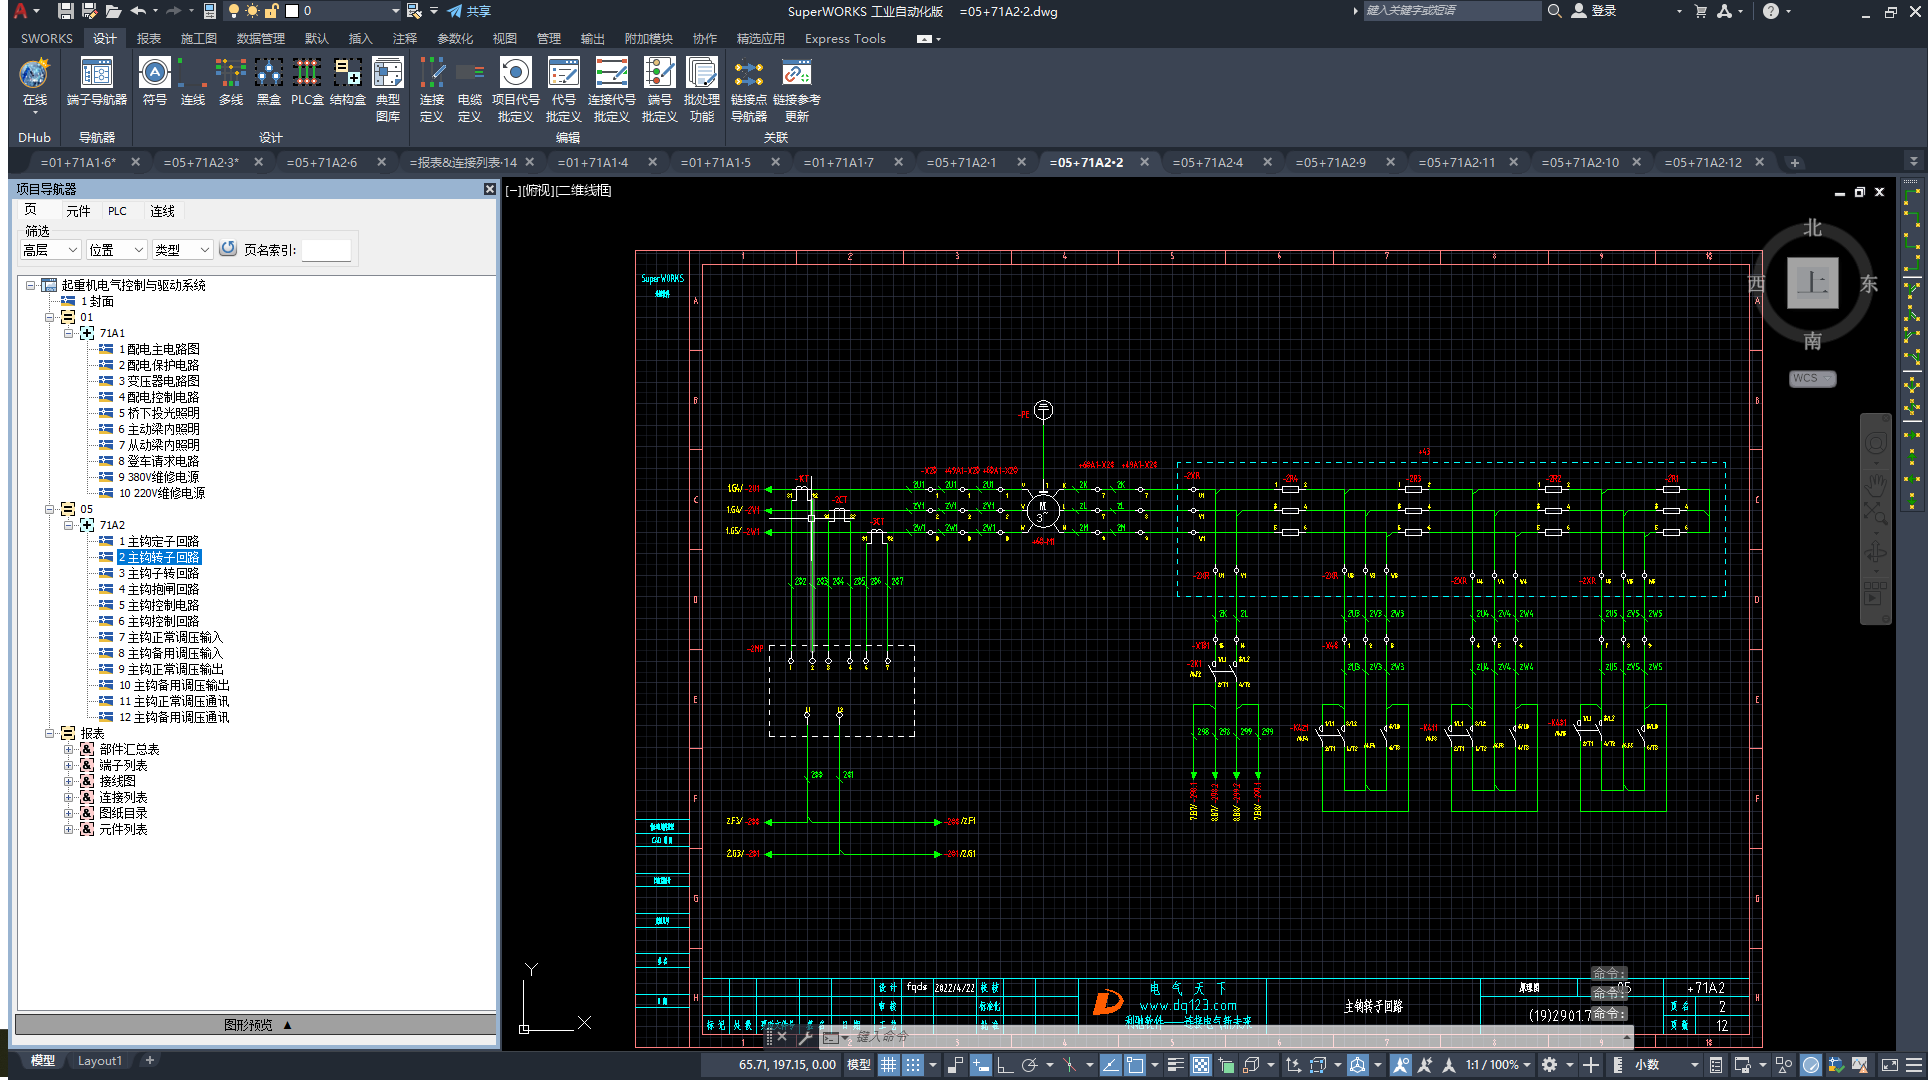This screenshot has width=1928, height=1080.
Task: Select the 结构盒 structure box tool
Action: point(347,82)
